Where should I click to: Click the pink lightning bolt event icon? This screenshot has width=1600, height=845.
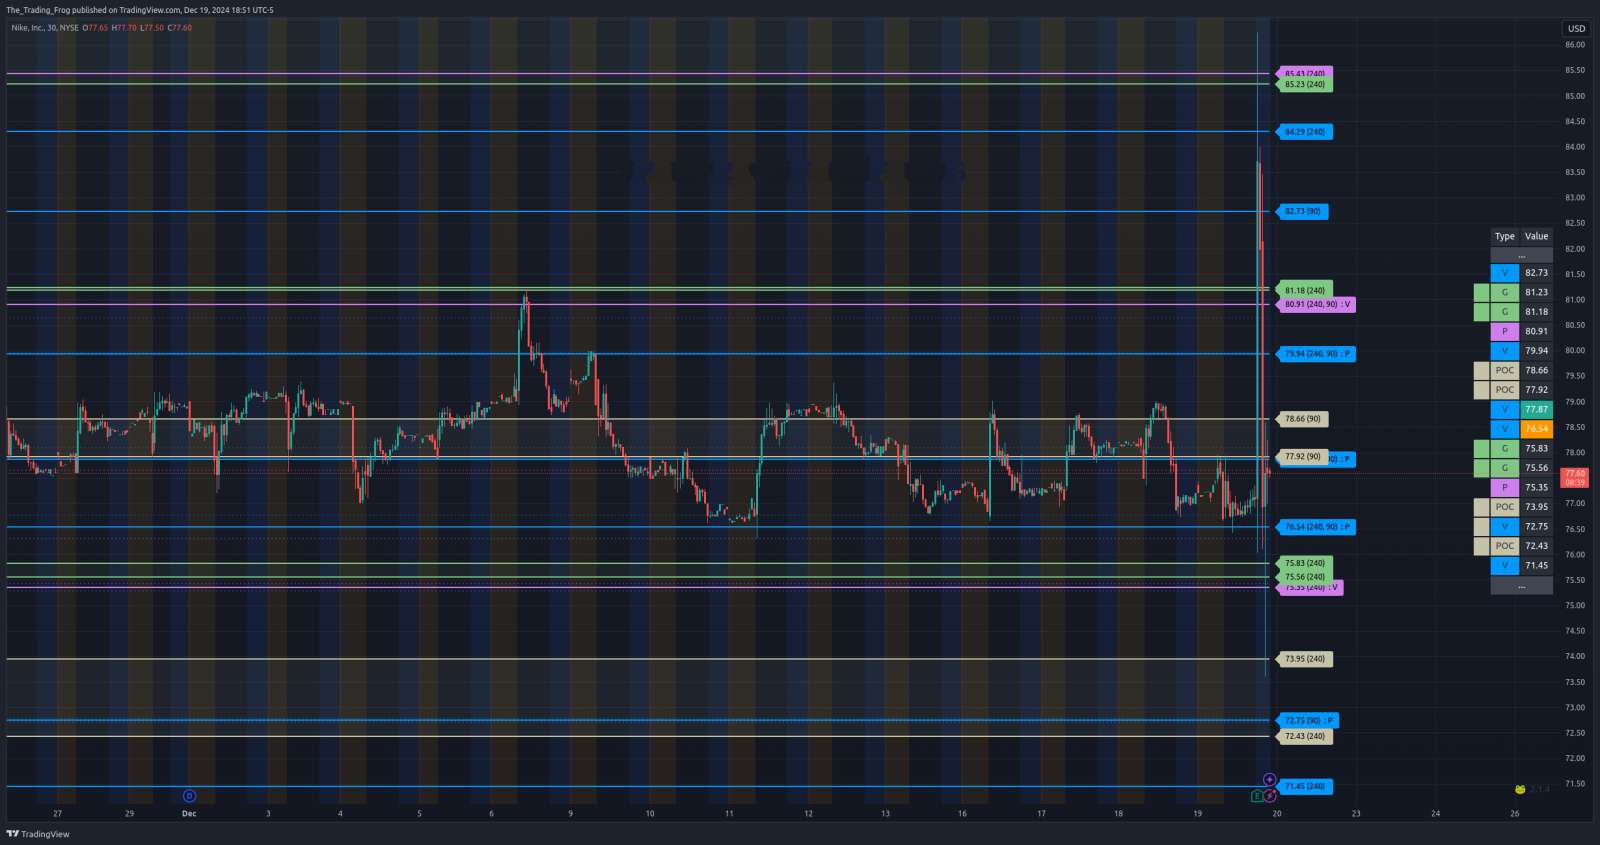[x=1270, y=796]
